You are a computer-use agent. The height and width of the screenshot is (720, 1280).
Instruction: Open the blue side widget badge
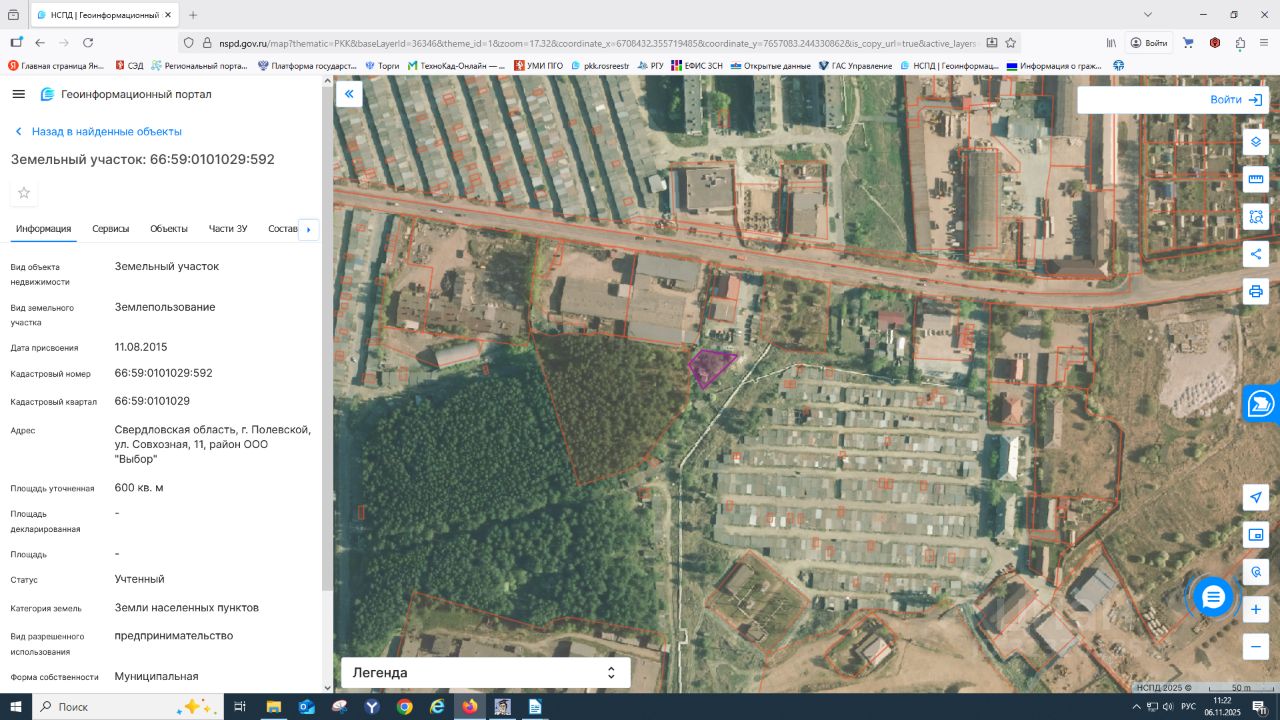pyautogui.click(x=1262, y=404)
